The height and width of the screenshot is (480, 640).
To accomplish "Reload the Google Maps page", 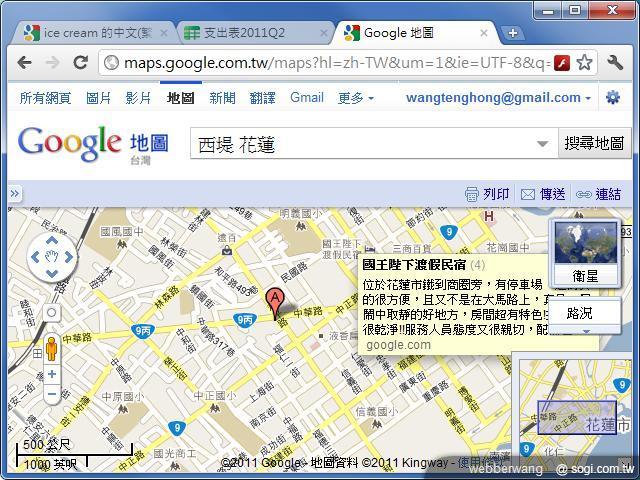I will pyautogui.click(x=80, y=62).
